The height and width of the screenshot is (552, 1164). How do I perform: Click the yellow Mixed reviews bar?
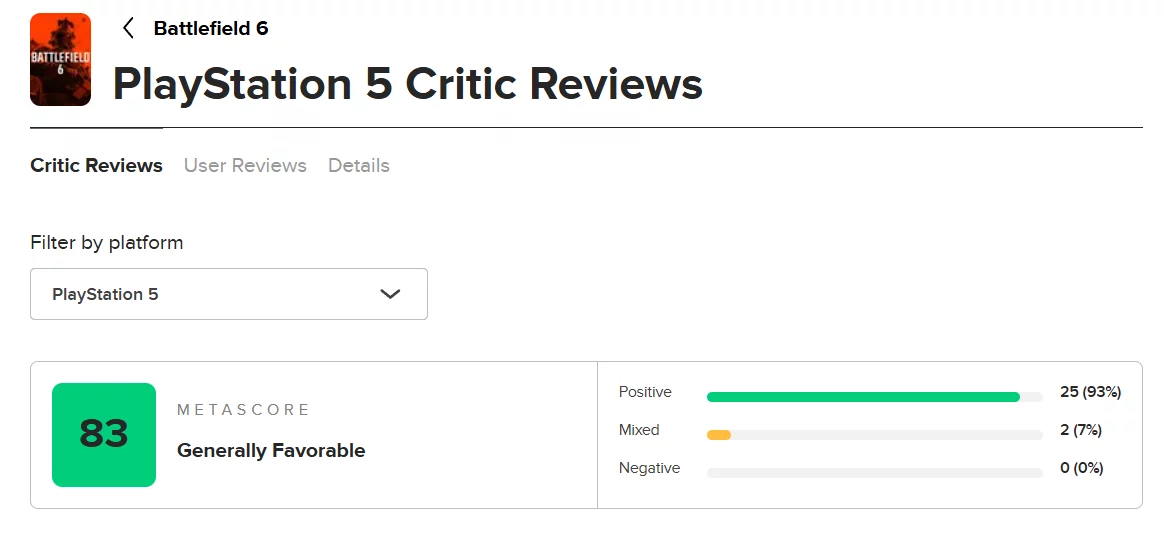pos(719,435)
